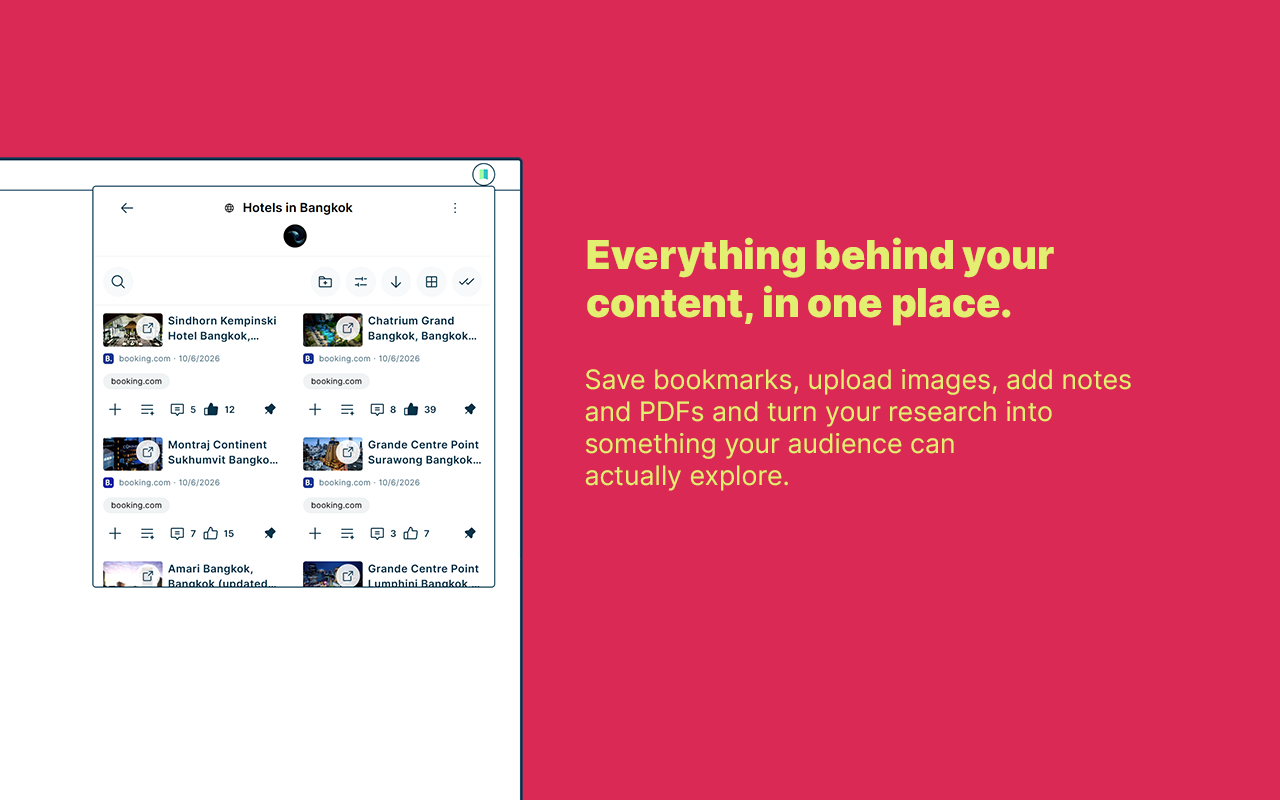Open search with the magnifier icon
Image resolution: width=1280 pixels, height=800 pixels.
pyautogui.click(x=118, y=282)
